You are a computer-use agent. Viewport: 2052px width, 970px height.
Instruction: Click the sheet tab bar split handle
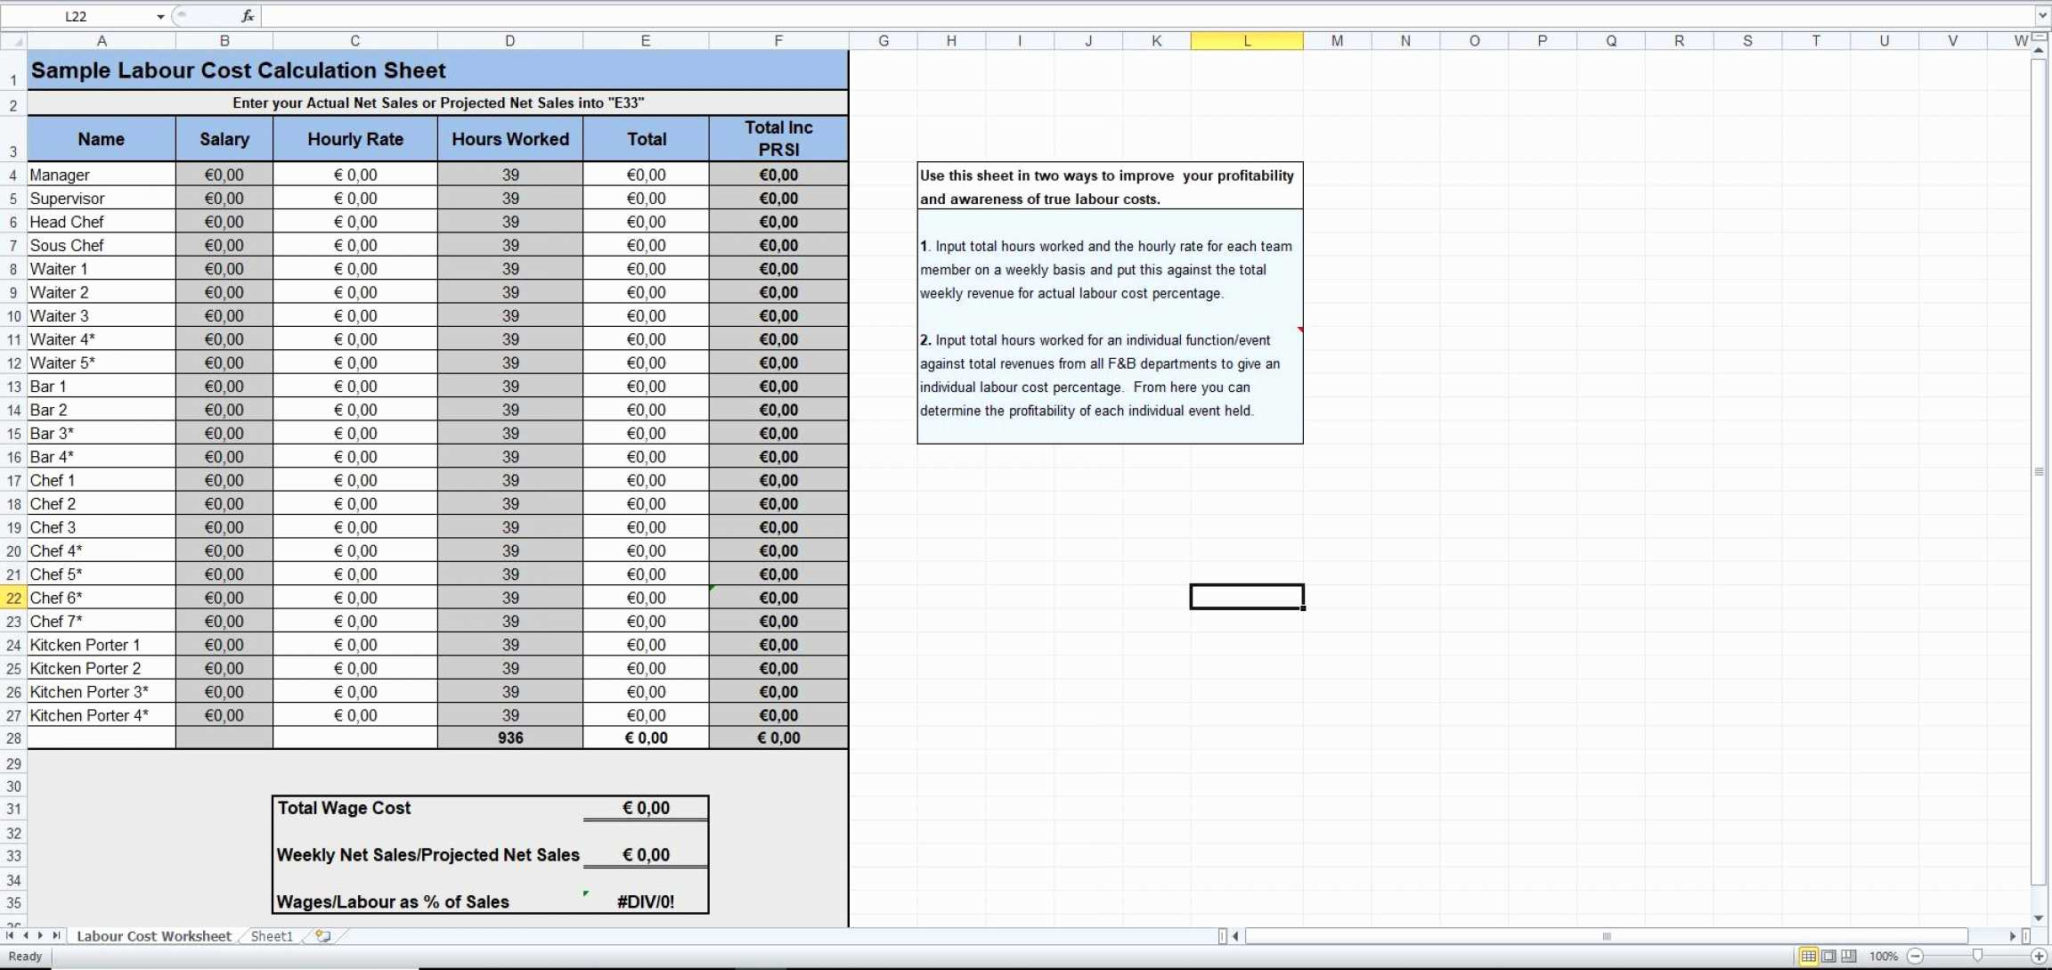[1222, 936]
